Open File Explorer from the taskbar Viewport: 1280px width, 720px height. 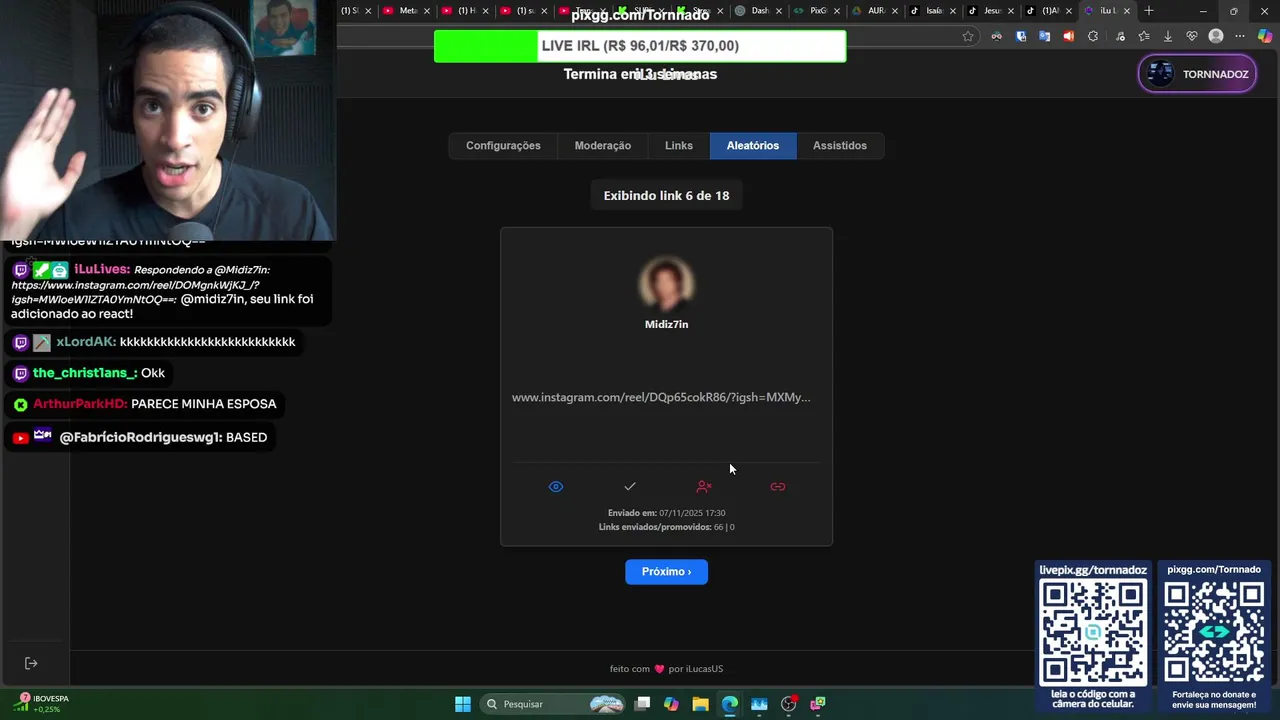pos(700,704)
